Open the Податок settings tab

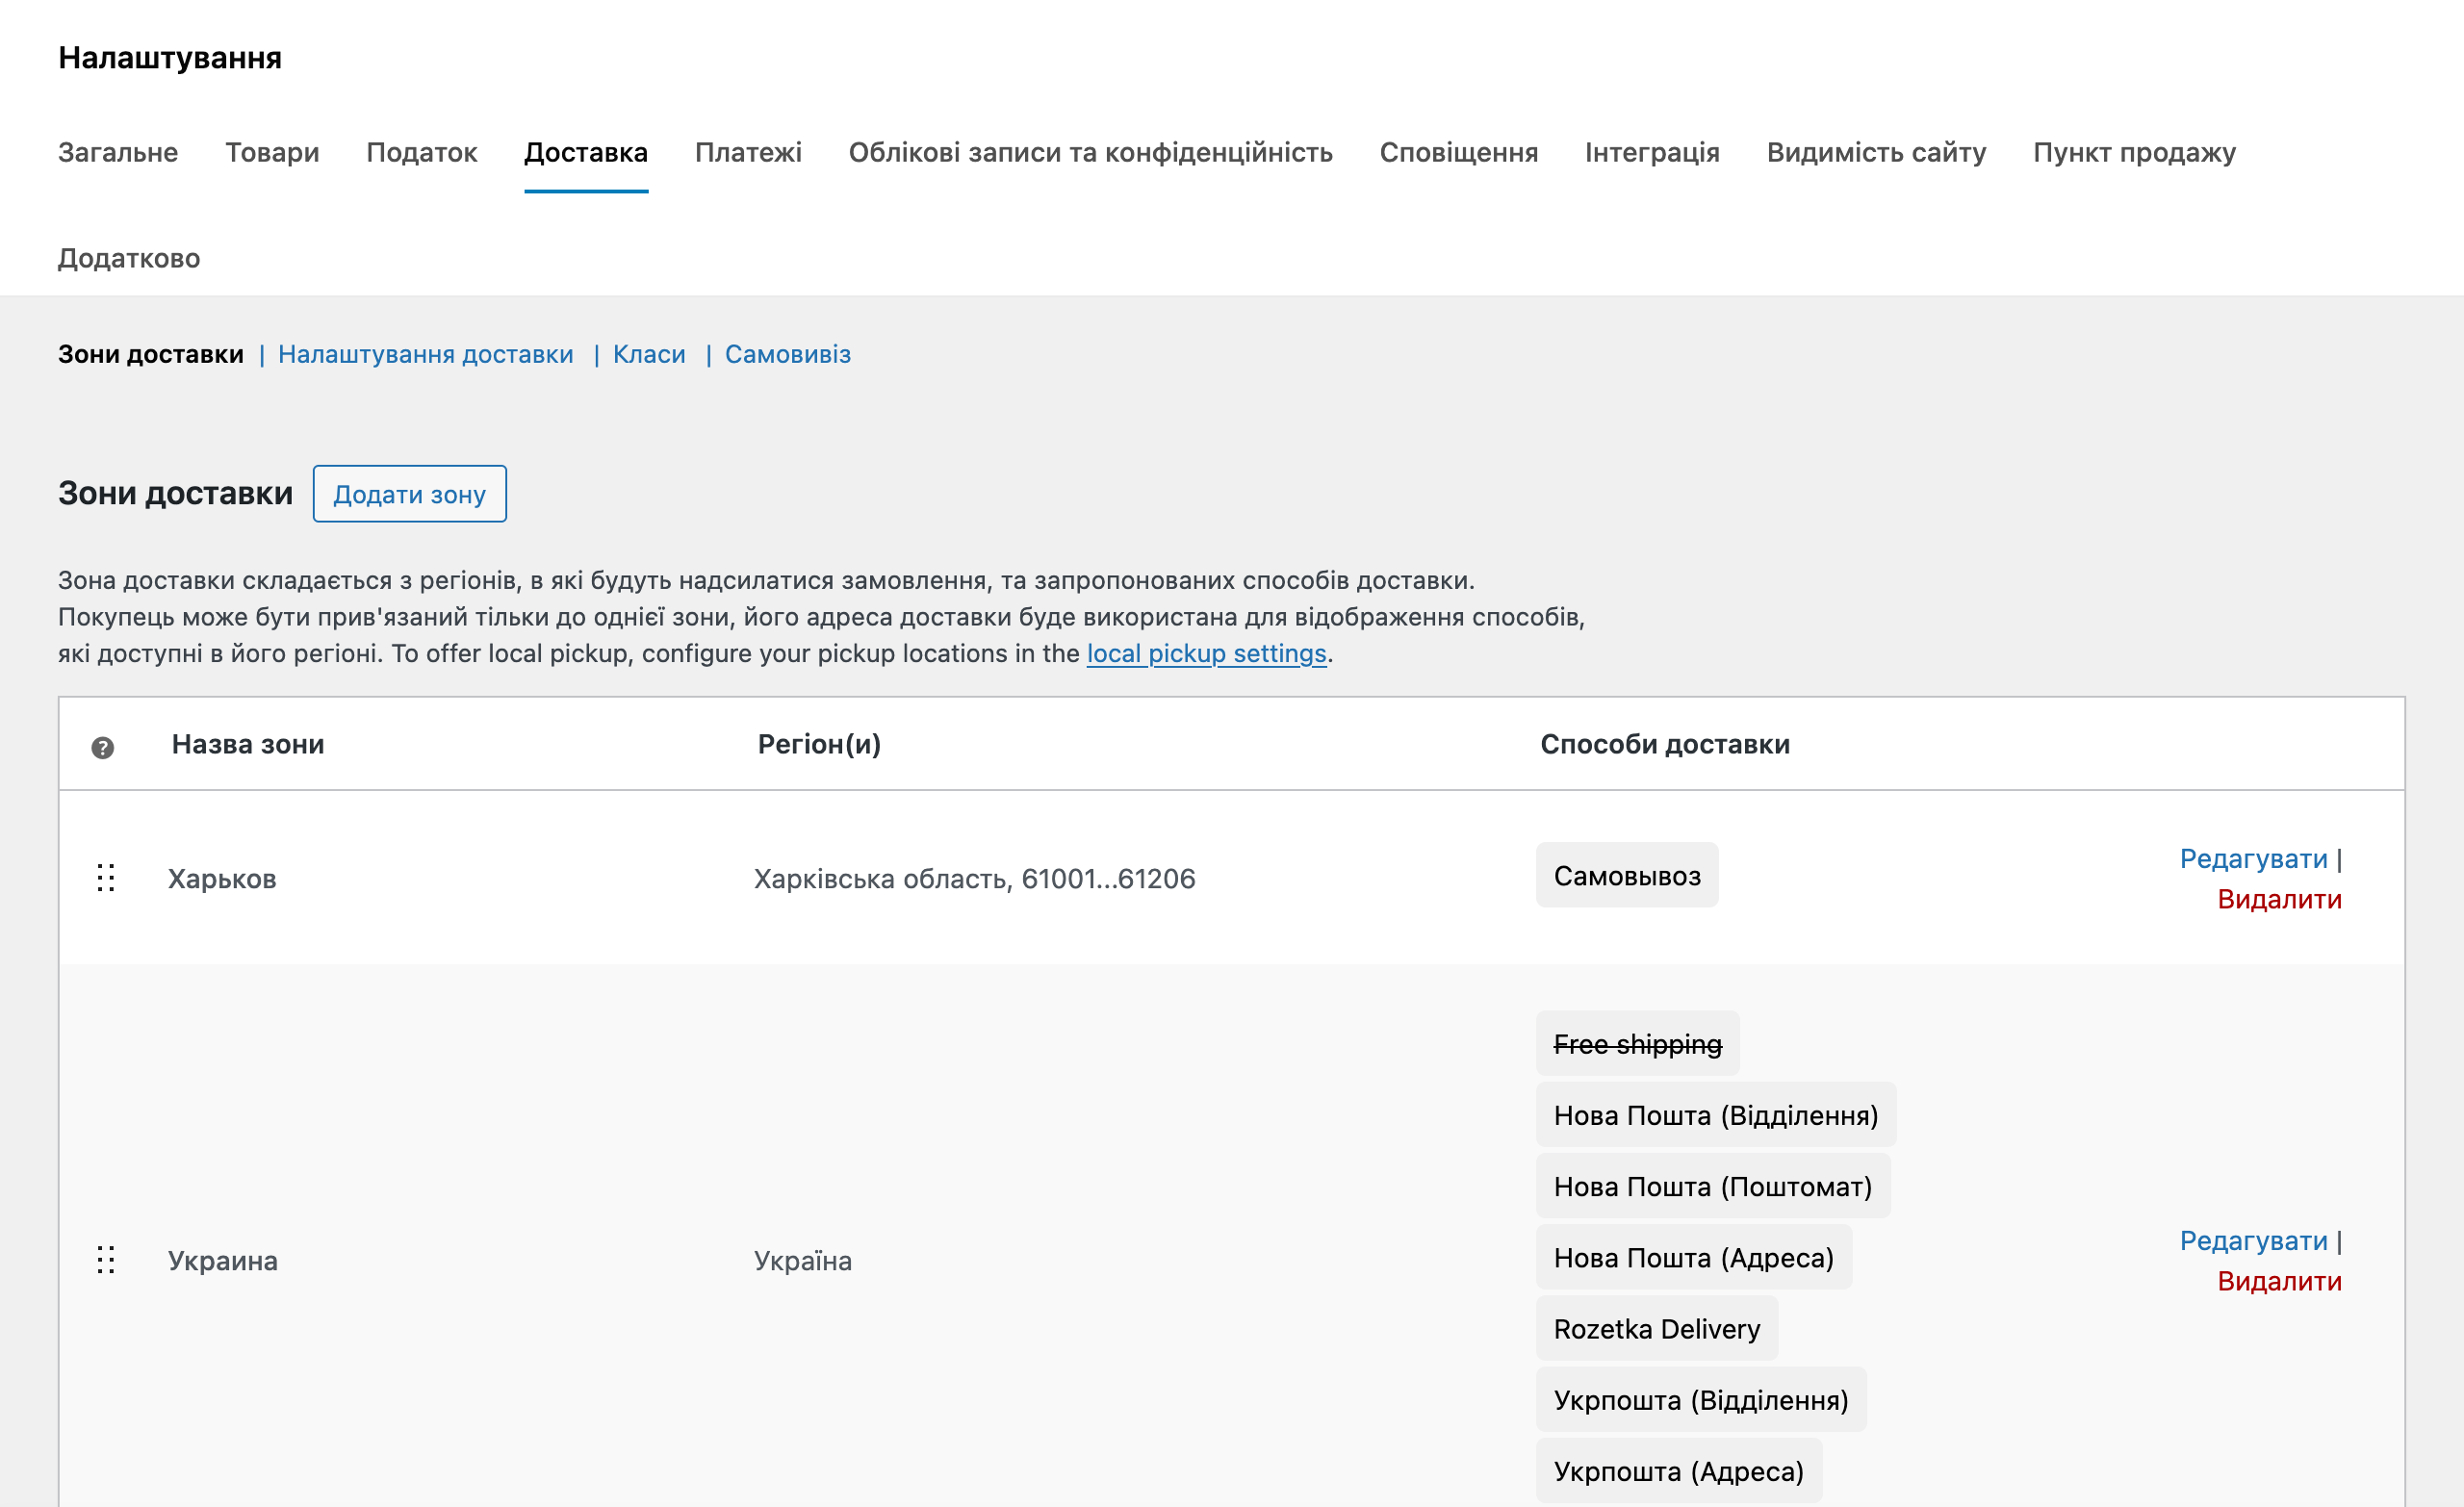pyautogui.click(x=422, y=152)
